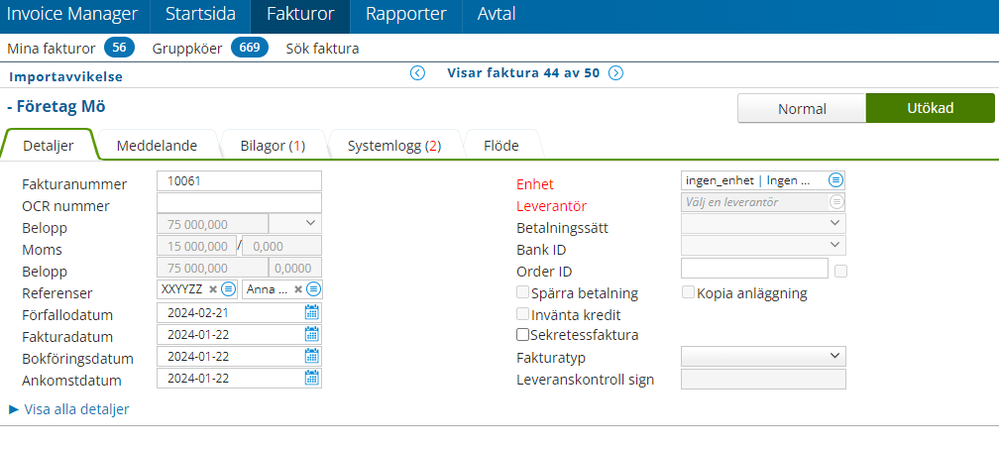Open Betalningssätt dropdown
999x449 pixels.
point(763,224)
